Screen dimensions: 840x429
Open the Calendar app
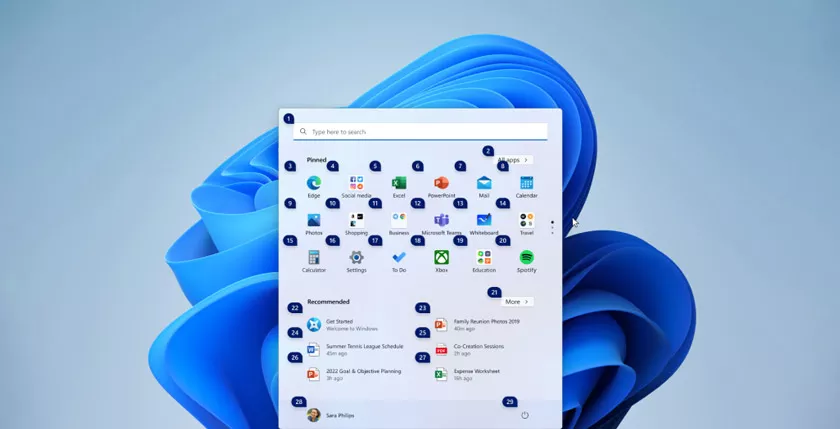(527, 183)
